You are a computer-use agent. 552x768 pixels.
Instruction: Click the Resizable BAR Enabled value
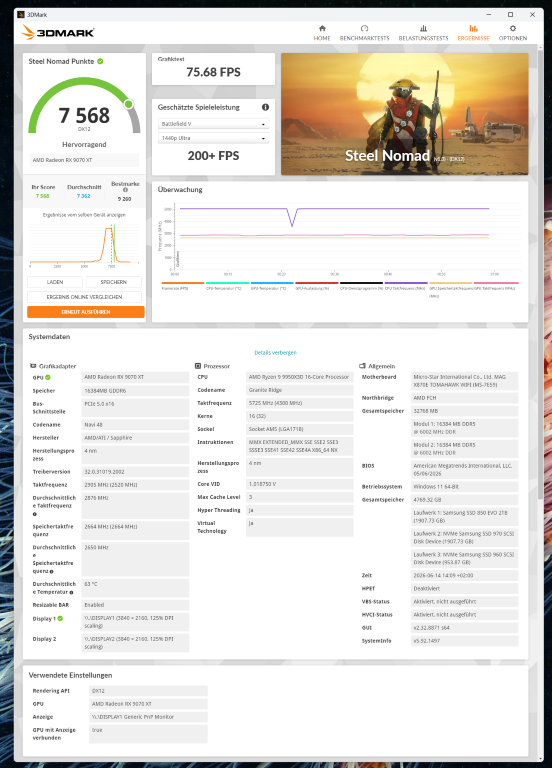coord(135,605)
